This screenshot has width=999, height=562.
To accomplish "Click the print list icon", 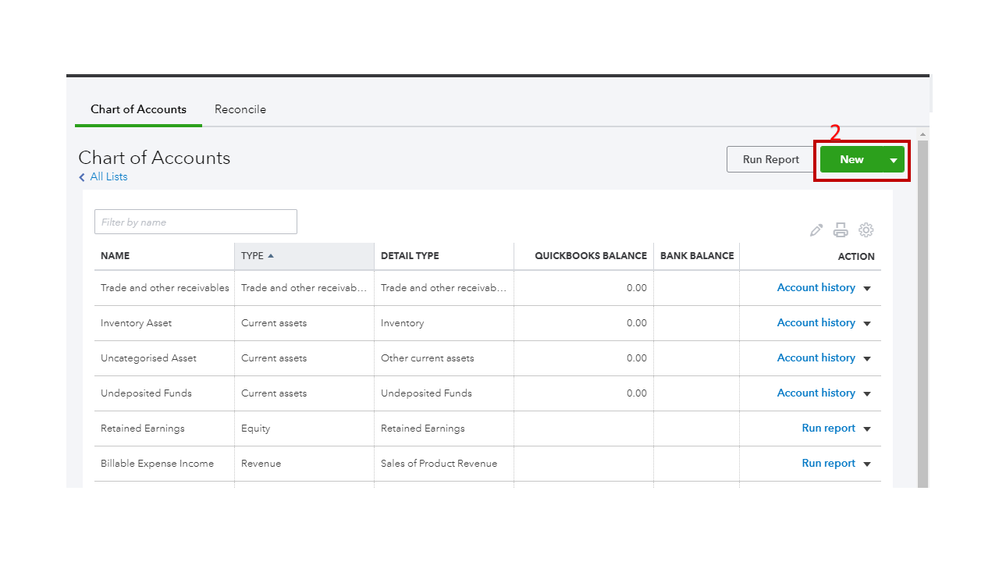I will 841,230.
